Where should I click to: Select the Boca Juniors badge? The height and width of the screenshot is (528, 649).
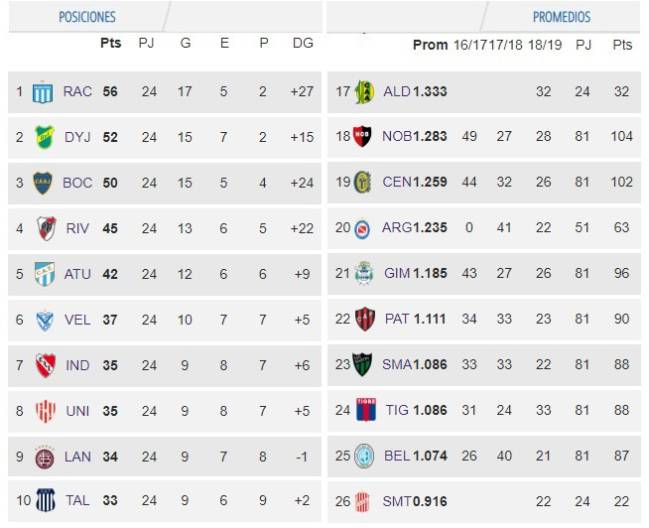(x=43, y=183)
